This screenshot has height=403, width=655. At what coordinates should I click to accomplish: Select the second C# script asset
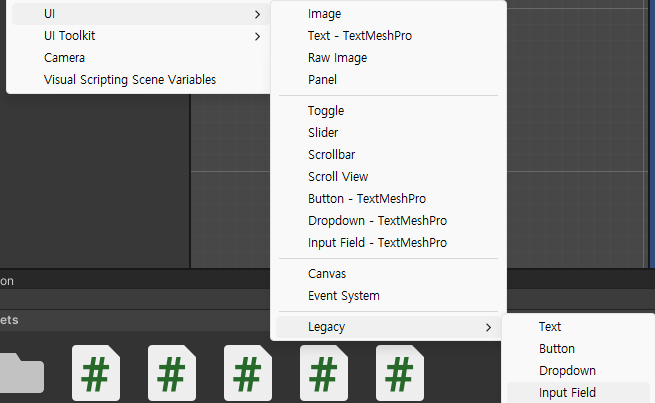coord(172,373)
